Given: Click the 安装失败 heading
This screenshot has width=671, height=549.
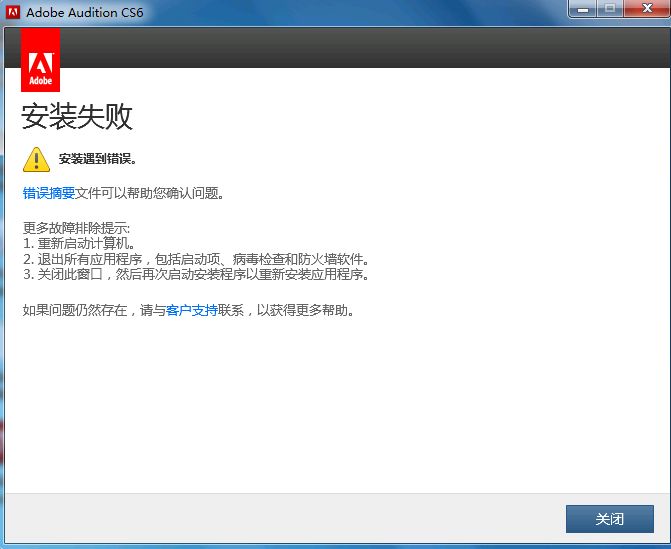Looking at the screenshot, I should 77,116.
